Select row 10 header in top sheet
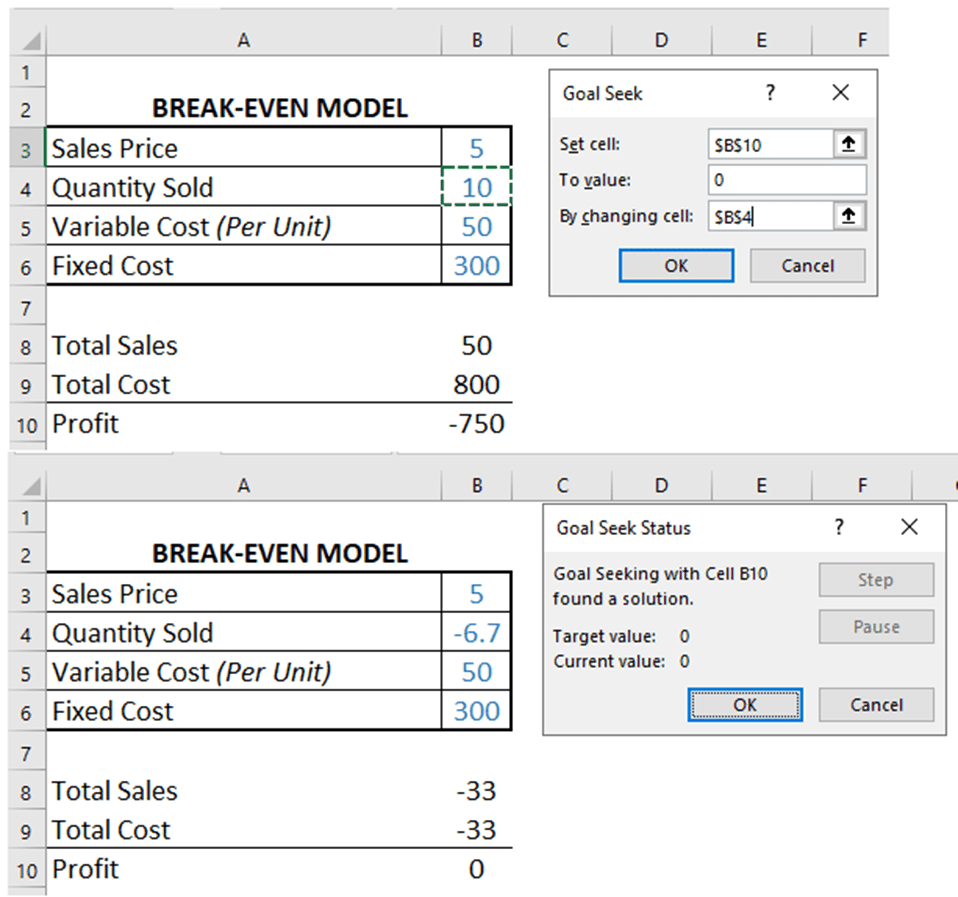This screenshot has width=958, height=897. coord(26,425)
